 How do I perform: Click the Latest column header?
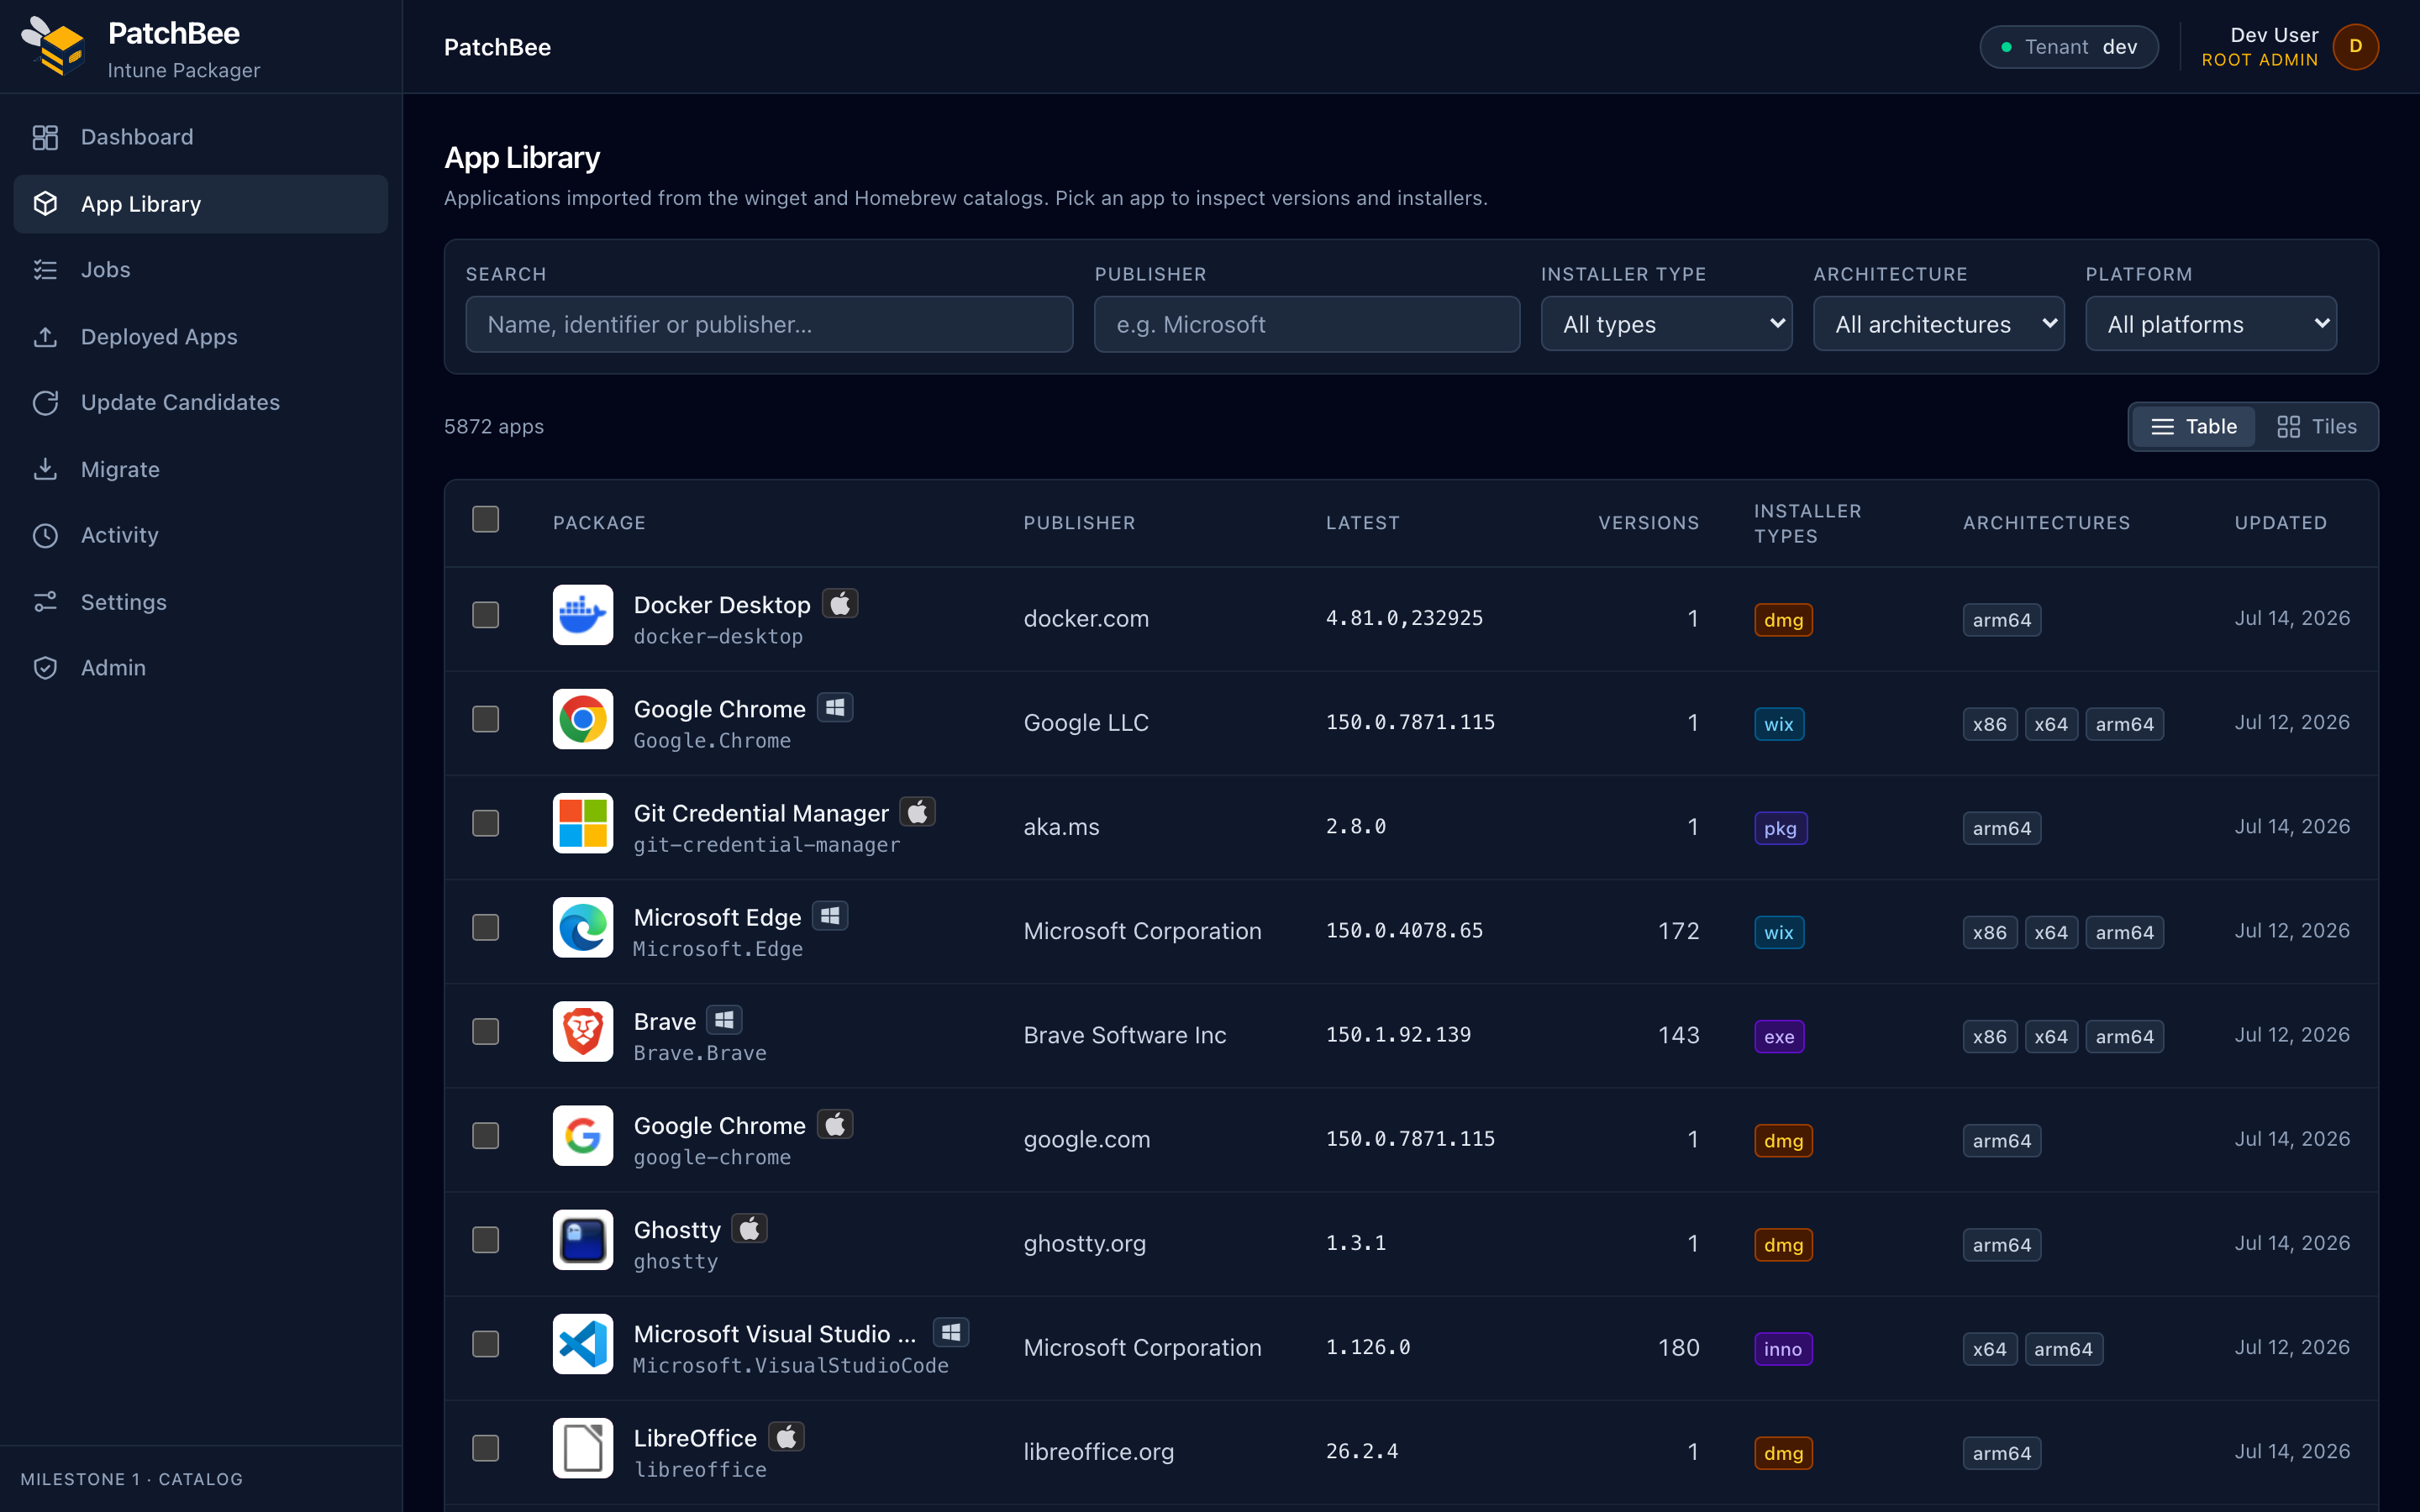(1362, 523)
